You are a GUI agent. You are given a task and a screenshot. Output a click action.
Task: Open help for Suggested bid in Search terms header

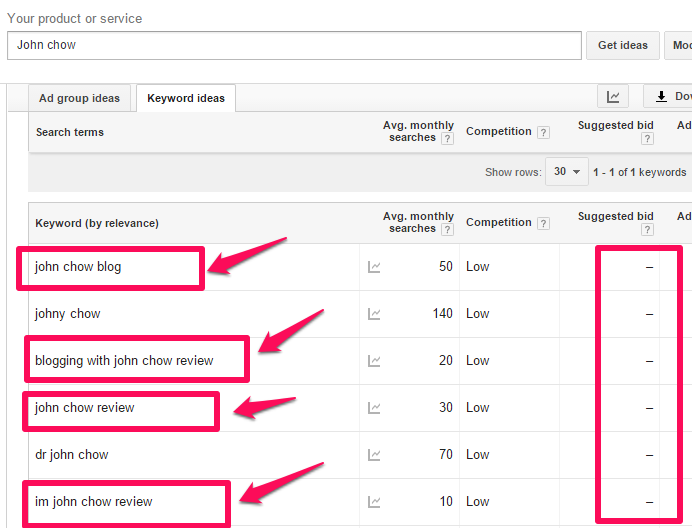[647, 139]
